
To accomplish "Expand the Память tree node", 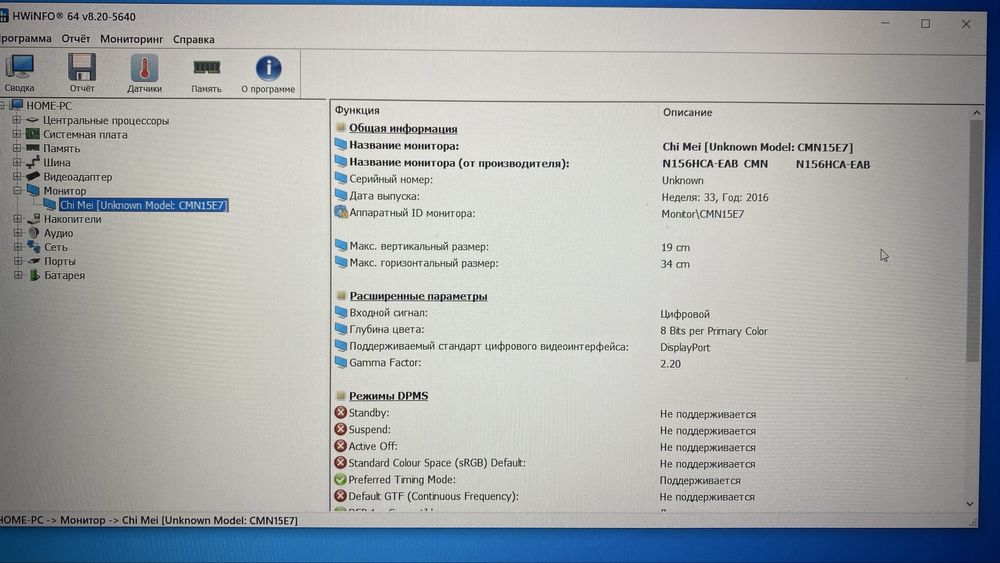I will pyautogui.click(x=17, y=148).
